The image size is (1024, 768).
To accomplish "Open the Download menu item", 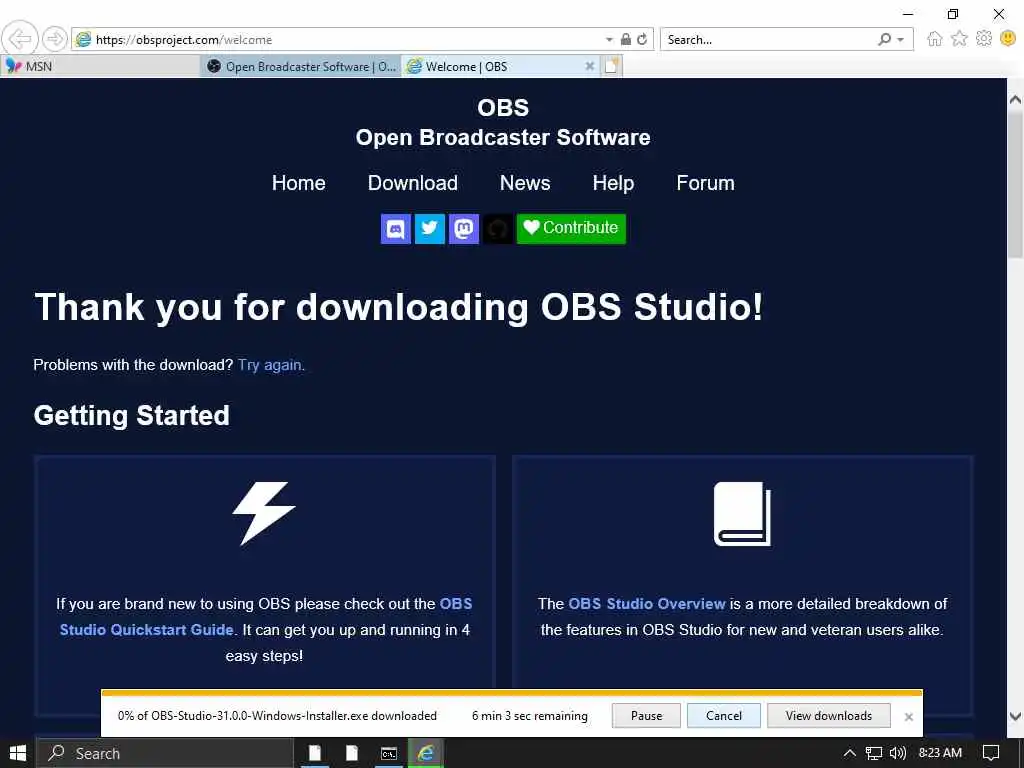I will tap(413, 183).
